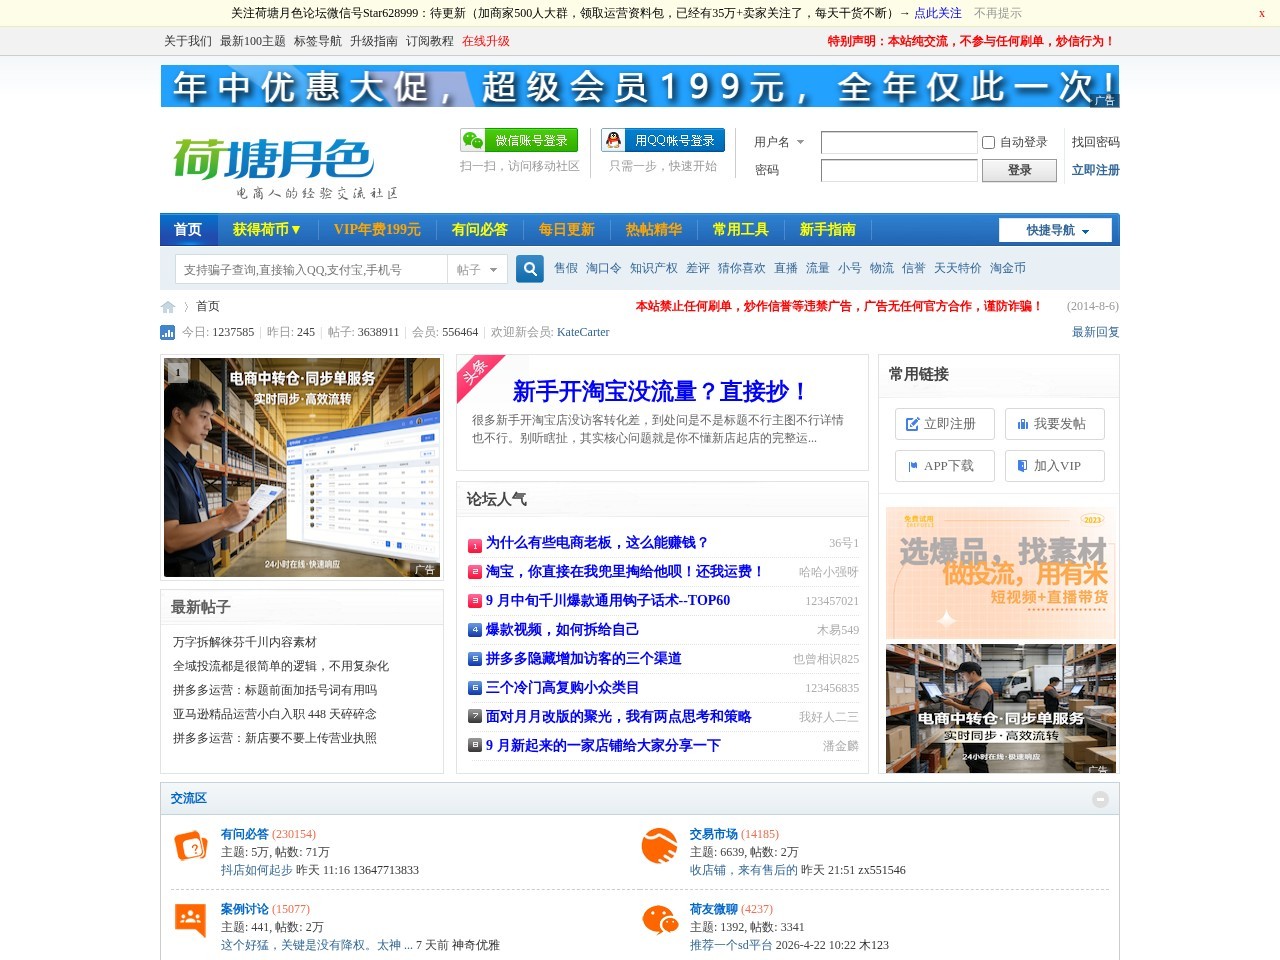Image resolution: width=1280 pixels, height=960 pixels.
Task: Click 点此关注 in the top notice
Action: pos(938,13)
